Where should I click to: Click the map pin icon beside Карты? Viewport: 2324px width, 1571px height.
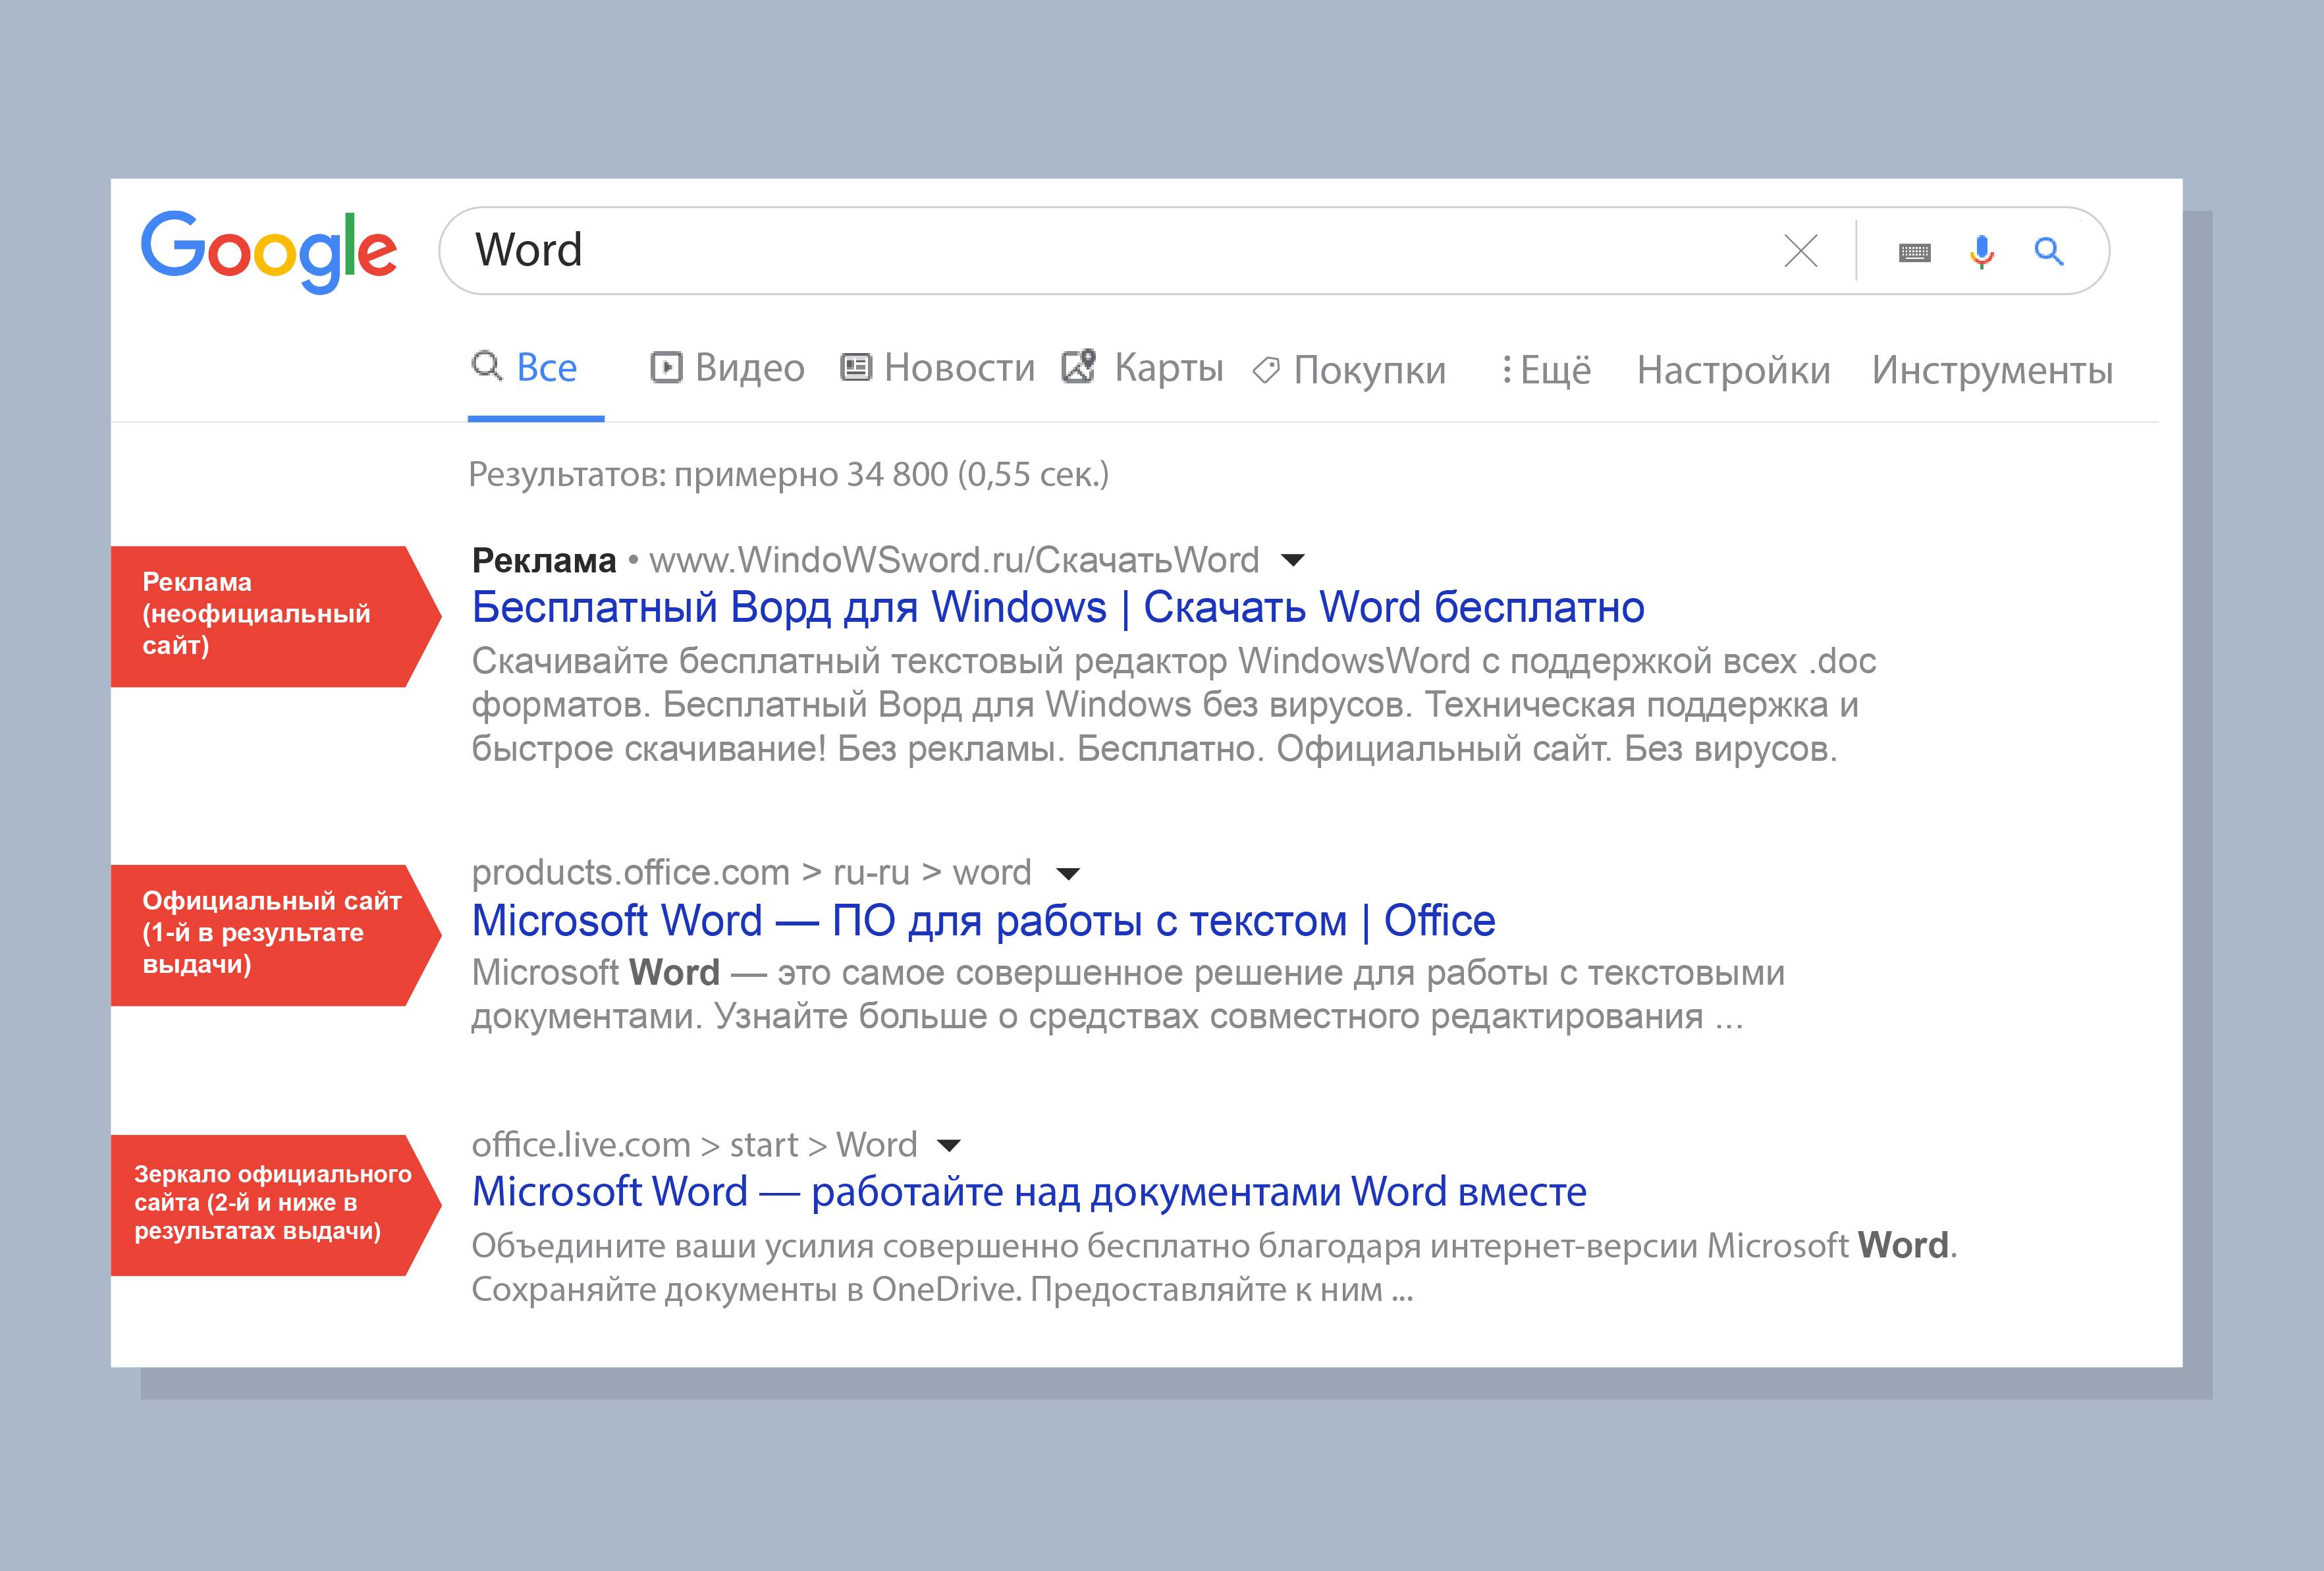pos(1079,366)
